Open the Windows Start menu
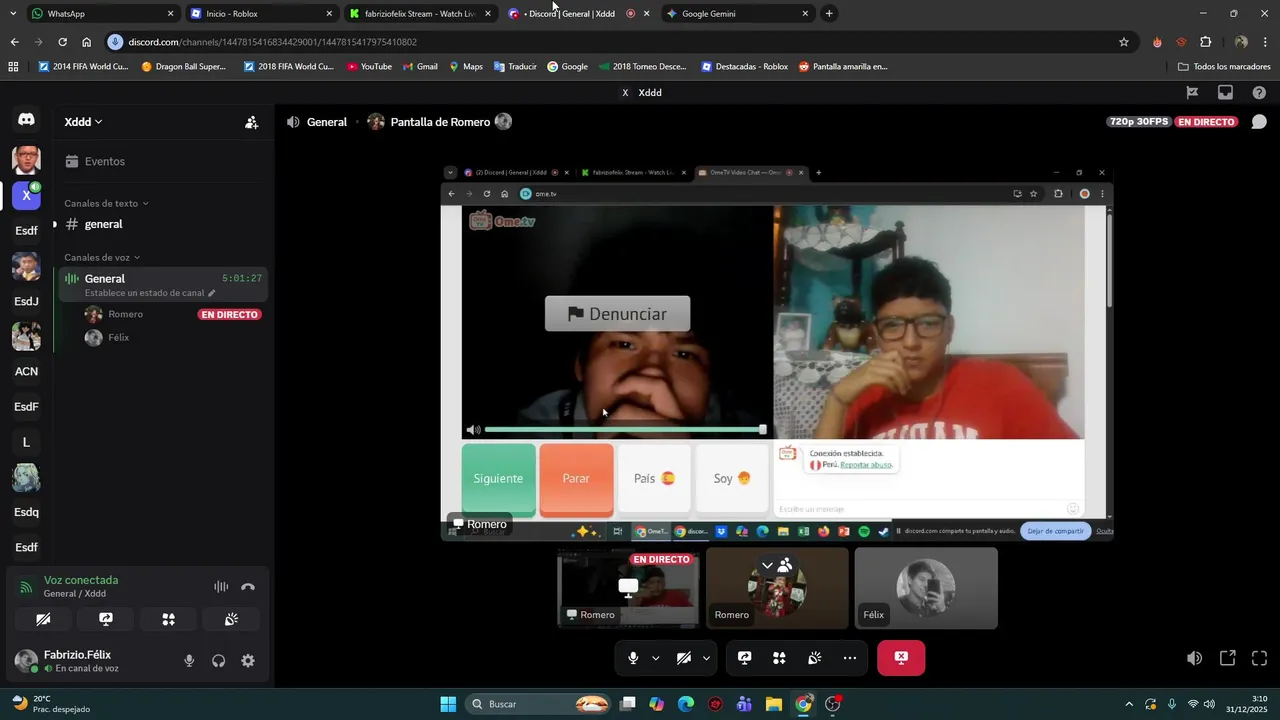Viewport: 1280px width, 720px height. pos(448,704)
